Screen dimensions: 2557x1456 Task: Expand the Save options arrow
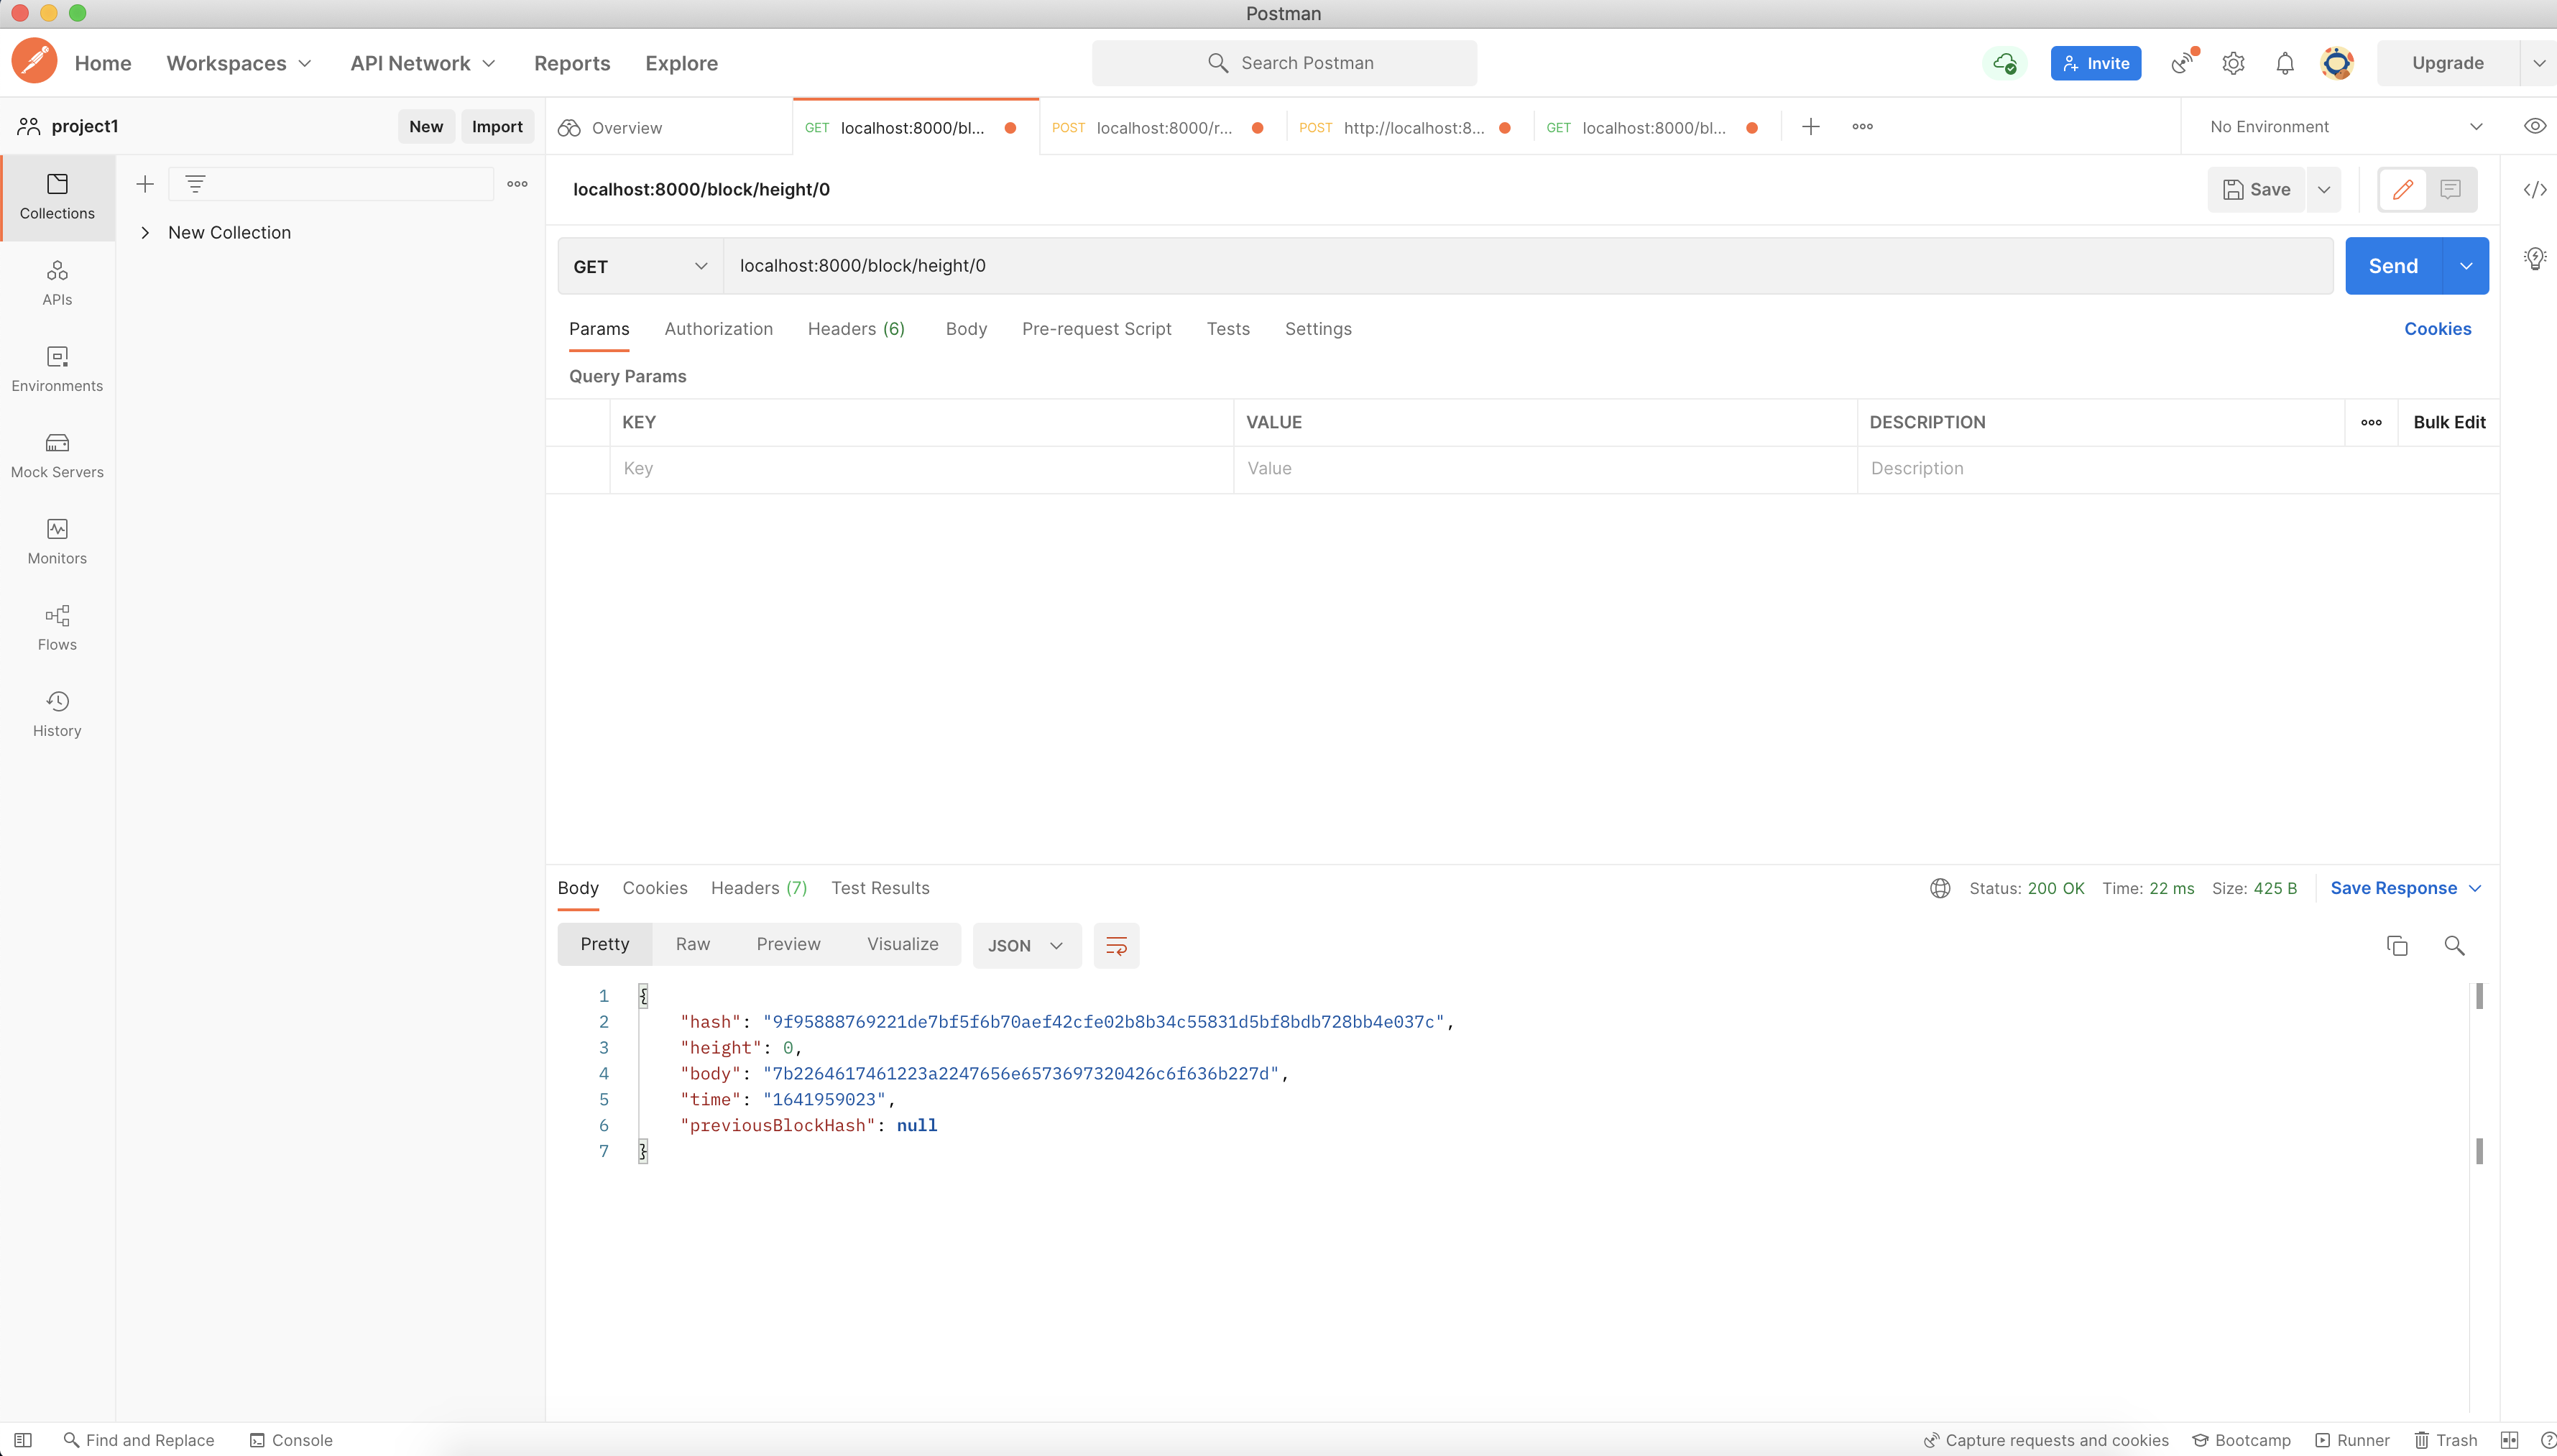pyautogui.click(x=2323, y=189)
